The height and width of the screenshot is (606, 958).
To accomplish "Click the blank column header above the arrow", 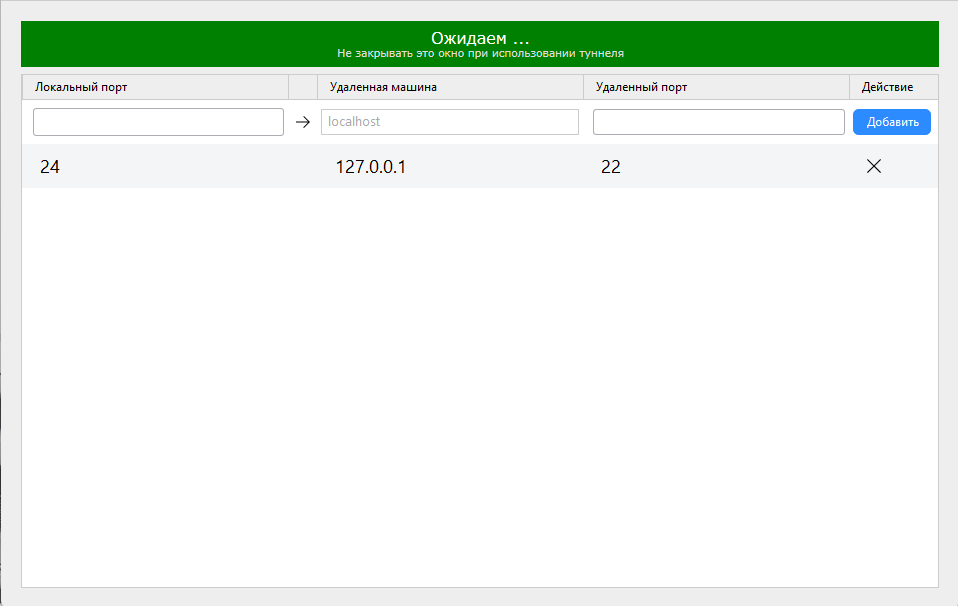I will (x=303, y=87).
